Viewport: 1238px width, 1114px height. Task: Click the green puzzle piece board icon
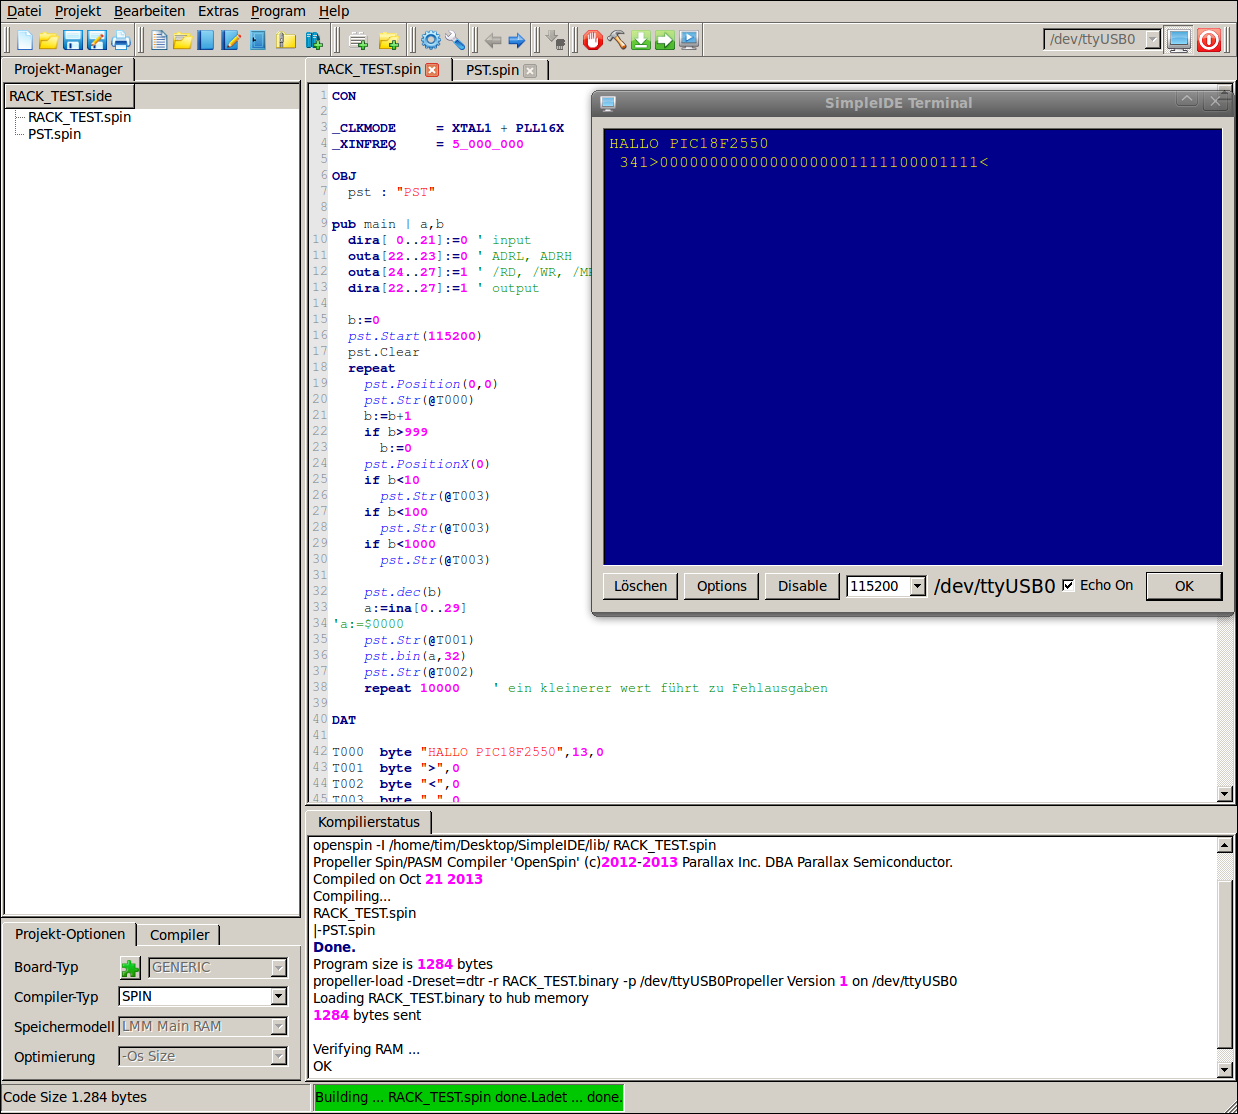click(130, 968)
